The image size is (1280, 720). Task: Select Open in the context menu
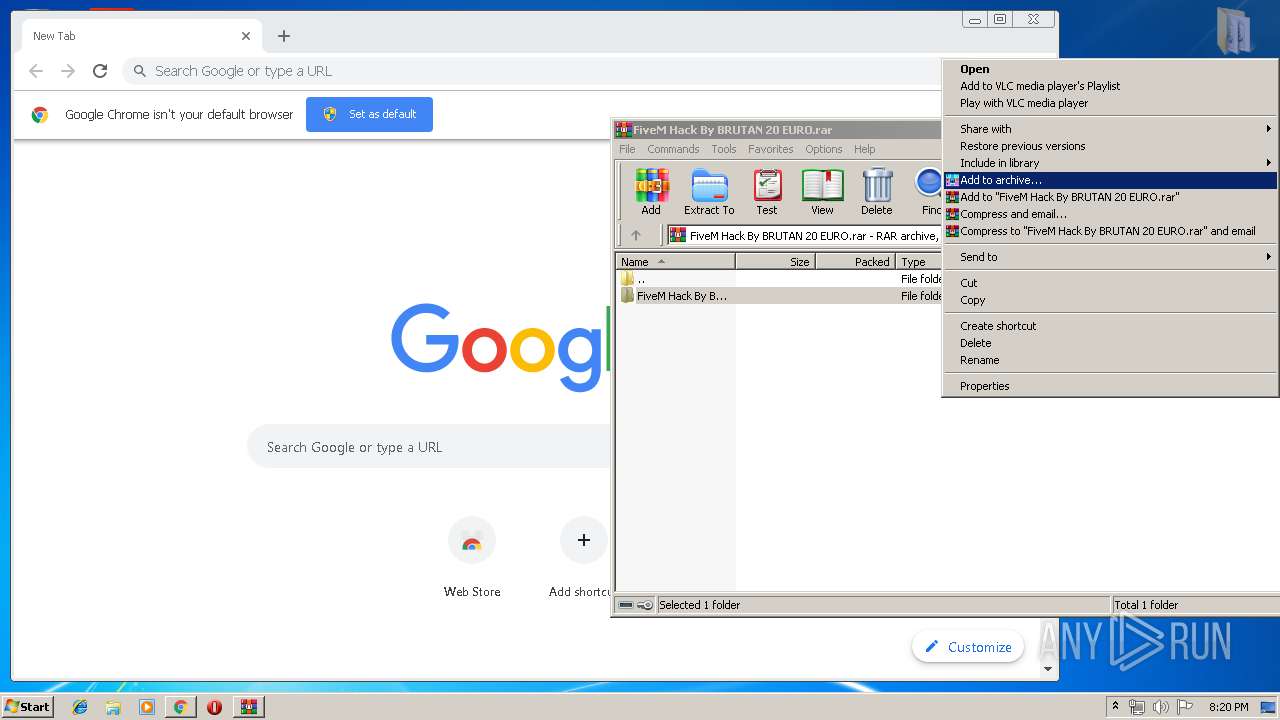click(1110, 69)
